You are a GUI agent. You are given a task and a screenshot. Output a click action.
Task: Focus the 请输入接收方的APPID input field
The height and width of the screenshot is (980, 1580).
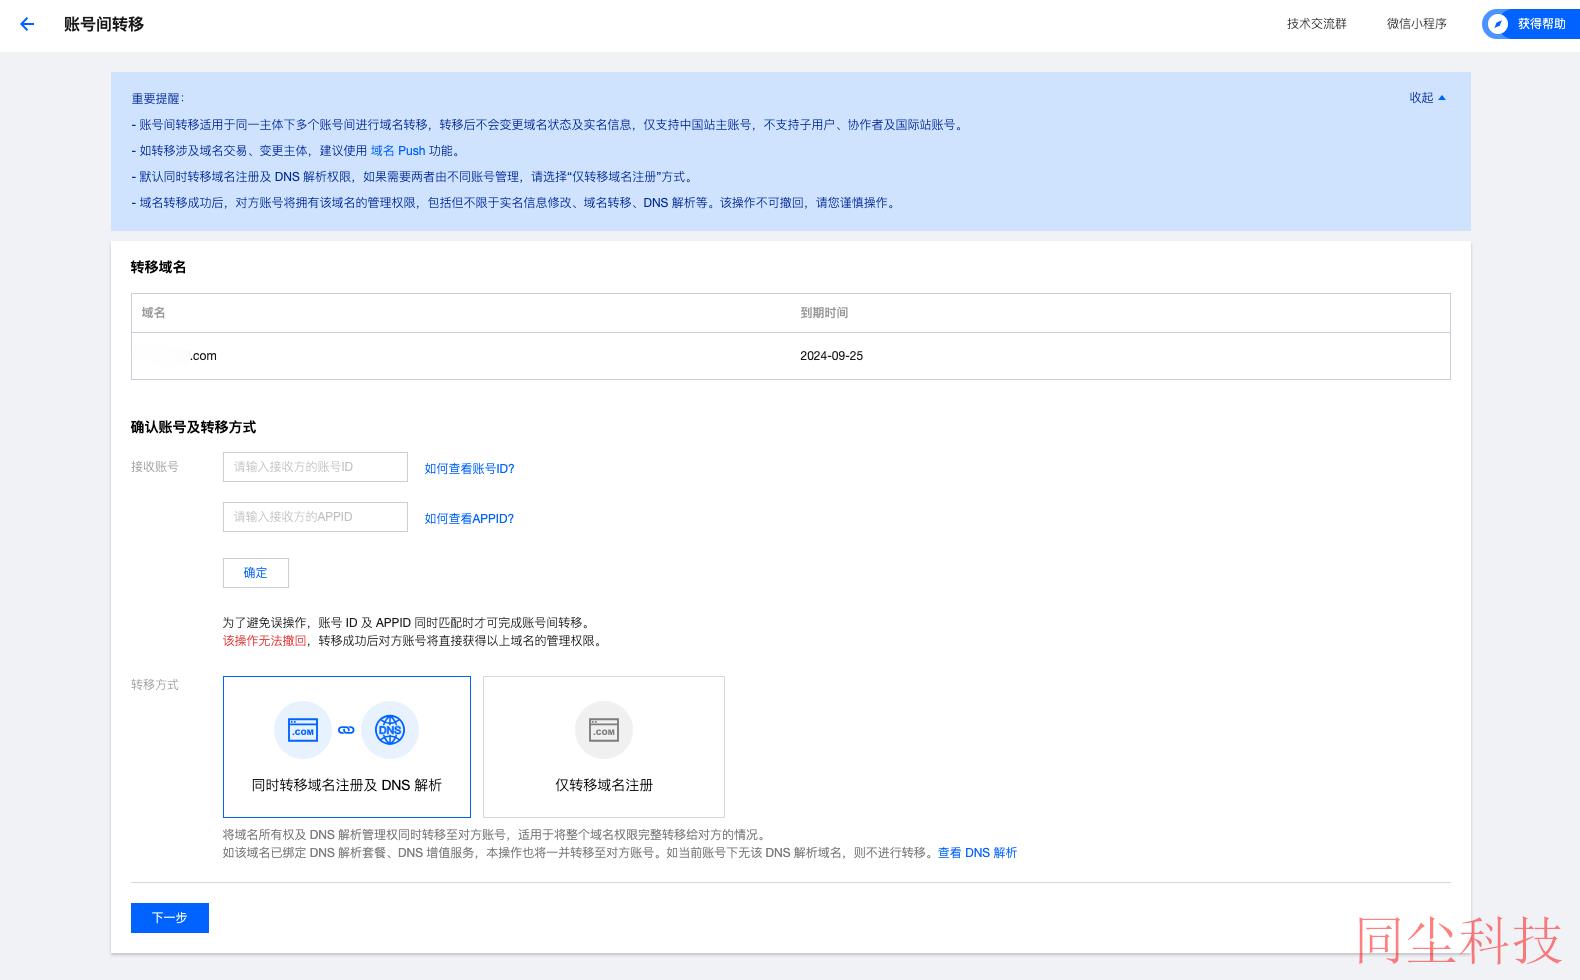pos(315,517)
